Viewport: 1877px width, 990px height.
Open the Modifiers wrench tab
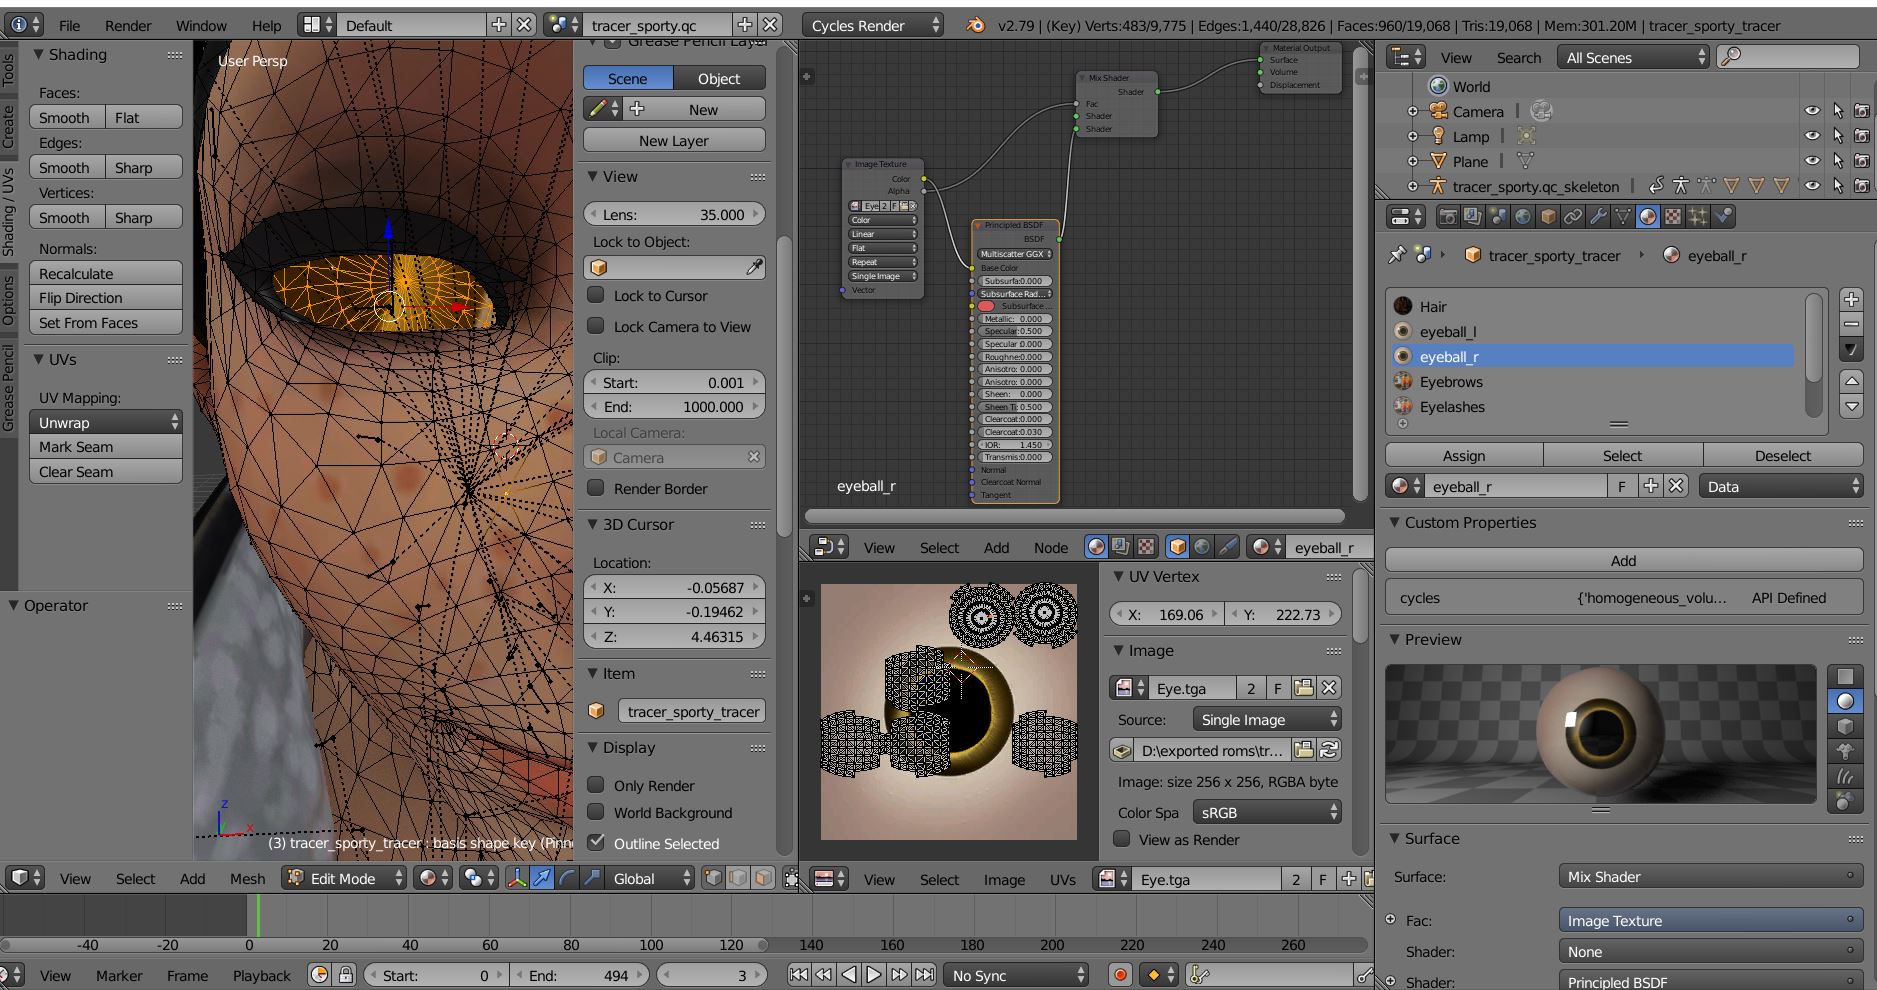(1598, 216)
